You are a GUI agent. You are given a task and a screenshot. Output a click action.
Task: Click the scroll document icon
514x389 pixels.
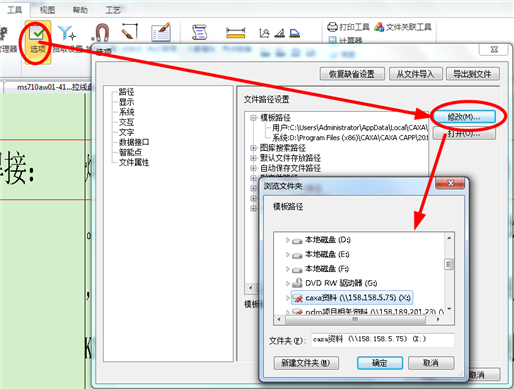point(200,32)
